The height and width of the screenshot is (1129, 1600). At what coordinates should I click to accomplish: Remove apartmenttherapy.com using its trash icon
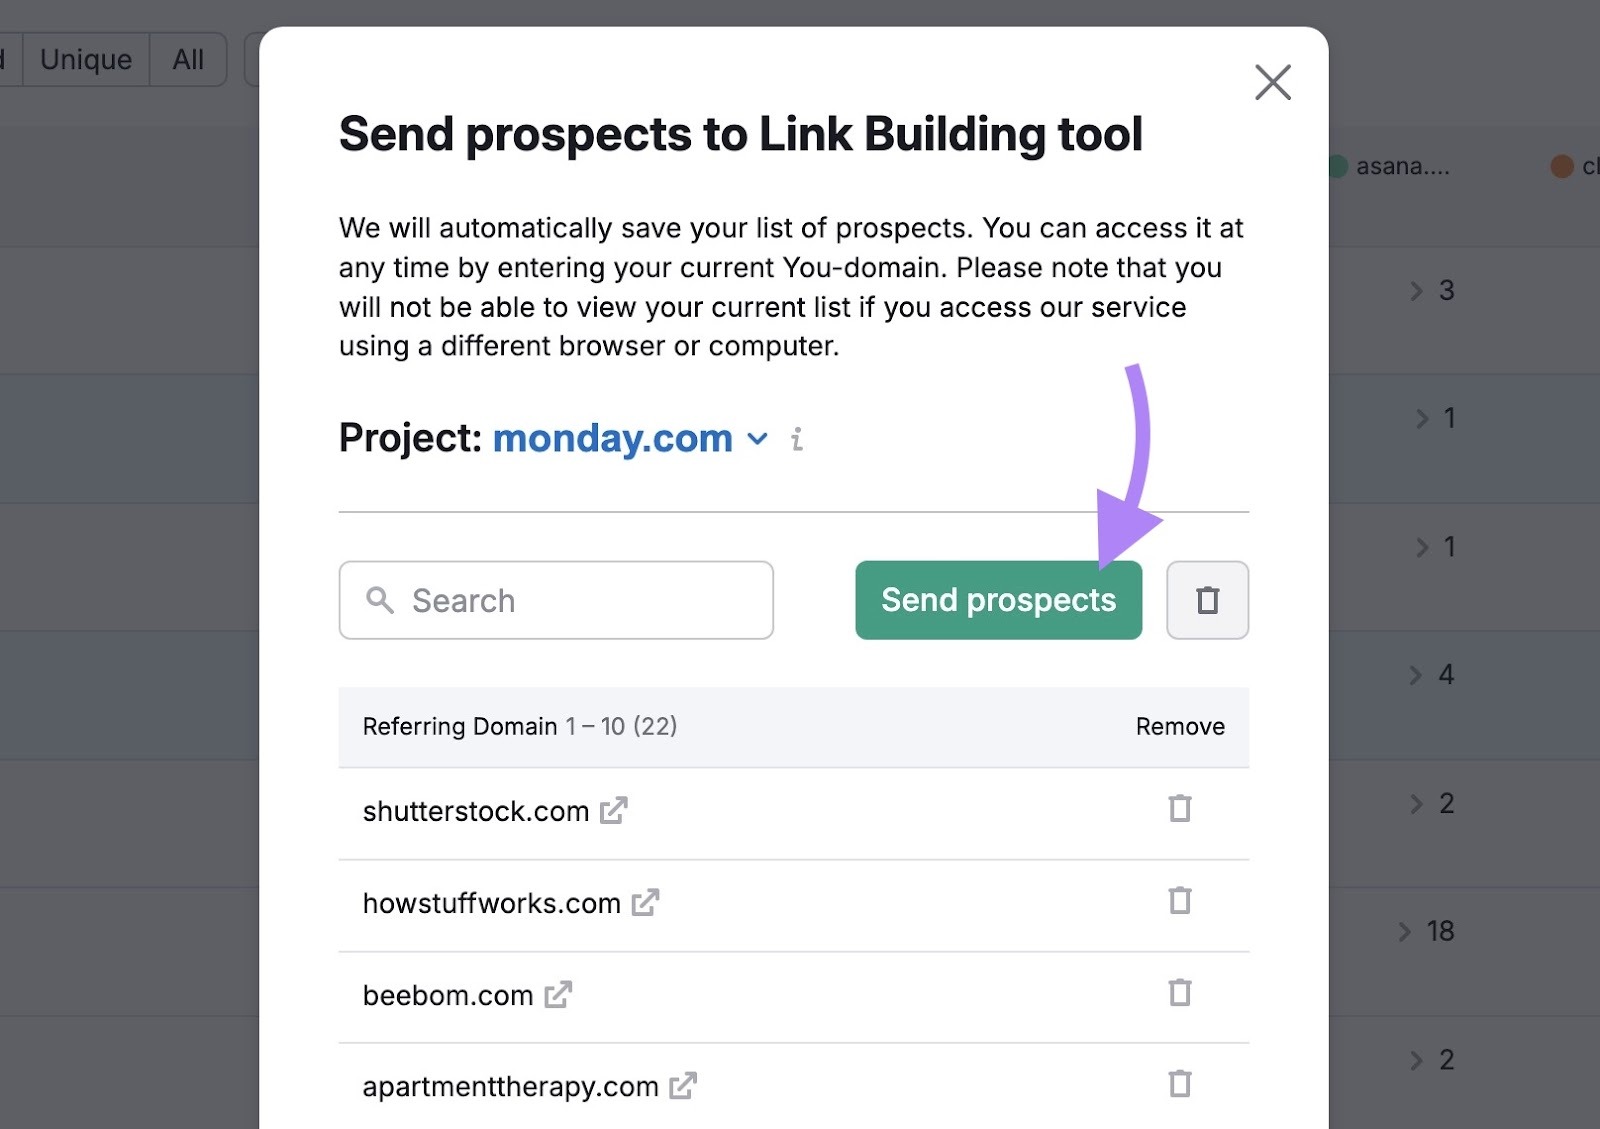[1181, 1084]
